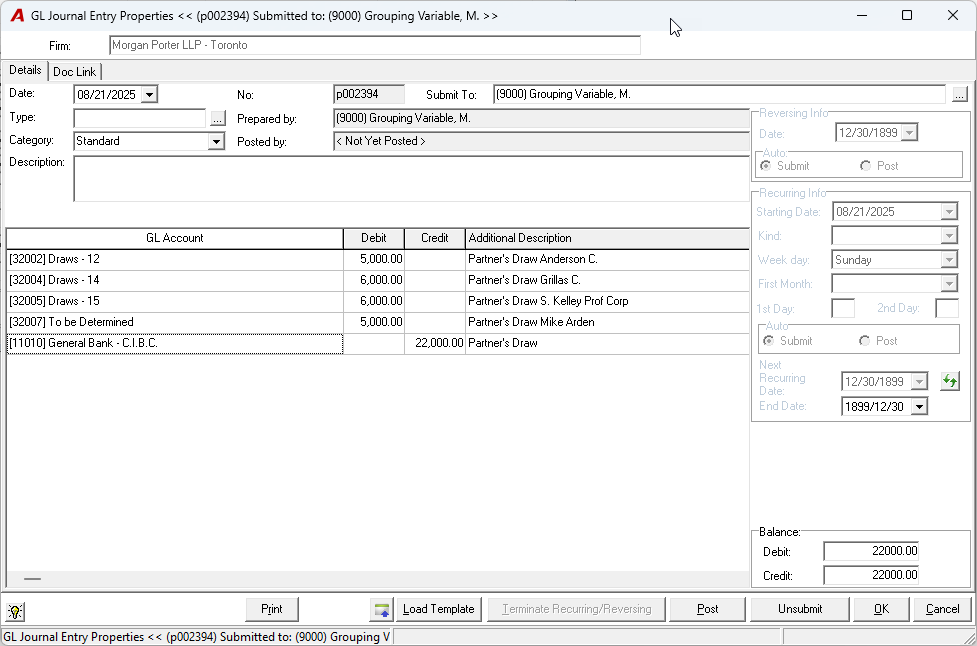Image resolution: width=977 pixels, height=646 pixels.
Task: Open Next Recurring Date dropdown
Action: (919, 381)
